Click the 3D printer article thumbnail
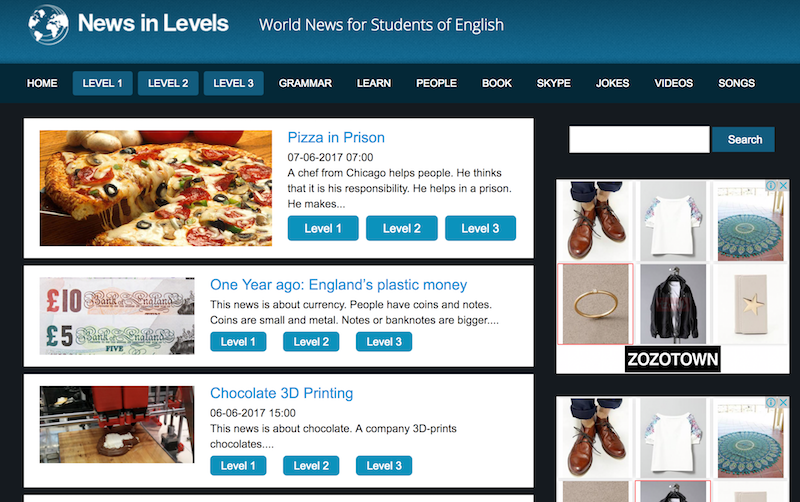The image size is (800, 502). click(x=117, y=424)
